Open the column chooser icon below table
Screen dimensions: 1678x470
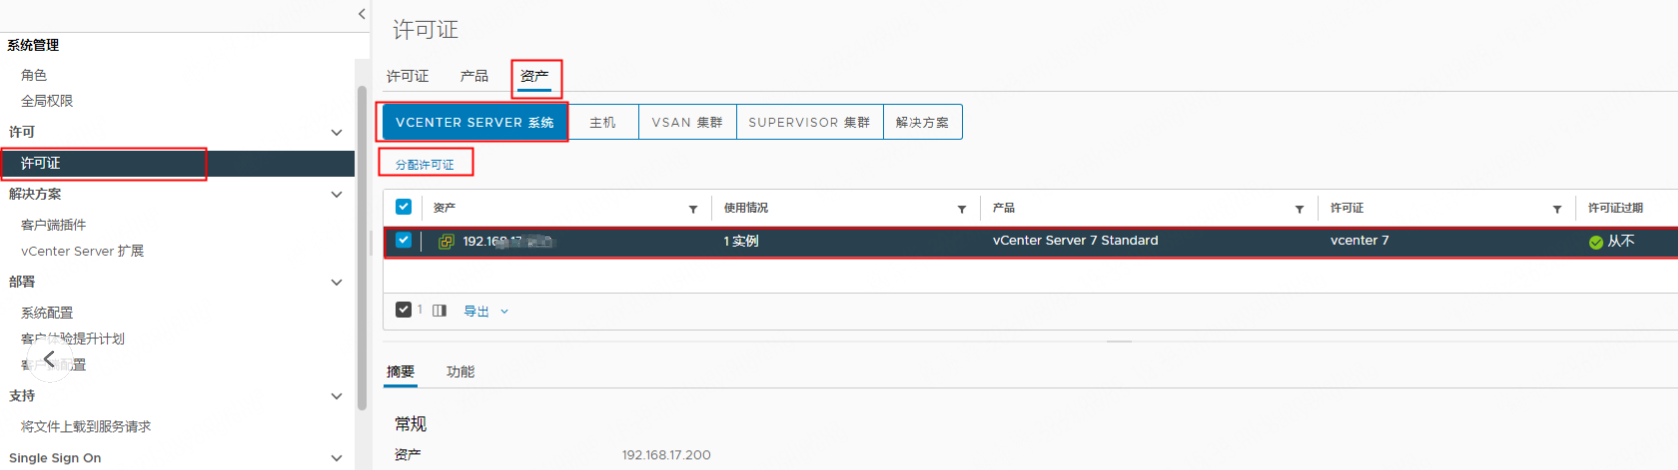tap(439, 311)
